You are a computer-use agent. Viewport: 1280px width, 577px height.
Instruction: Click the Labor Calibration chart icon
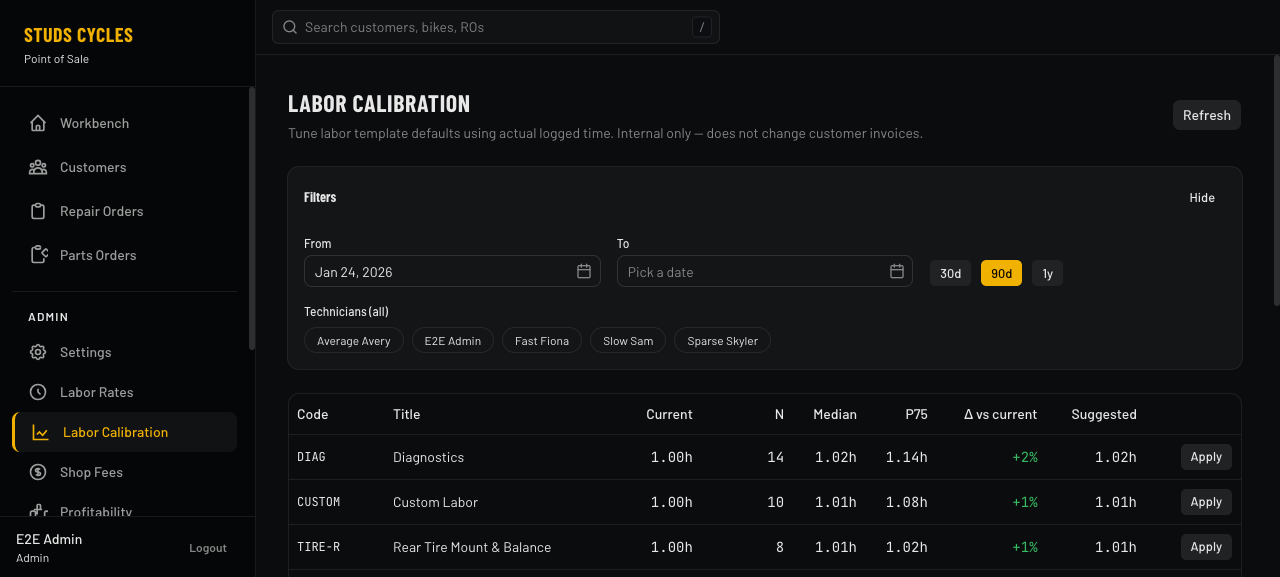(x=41, y=432)
